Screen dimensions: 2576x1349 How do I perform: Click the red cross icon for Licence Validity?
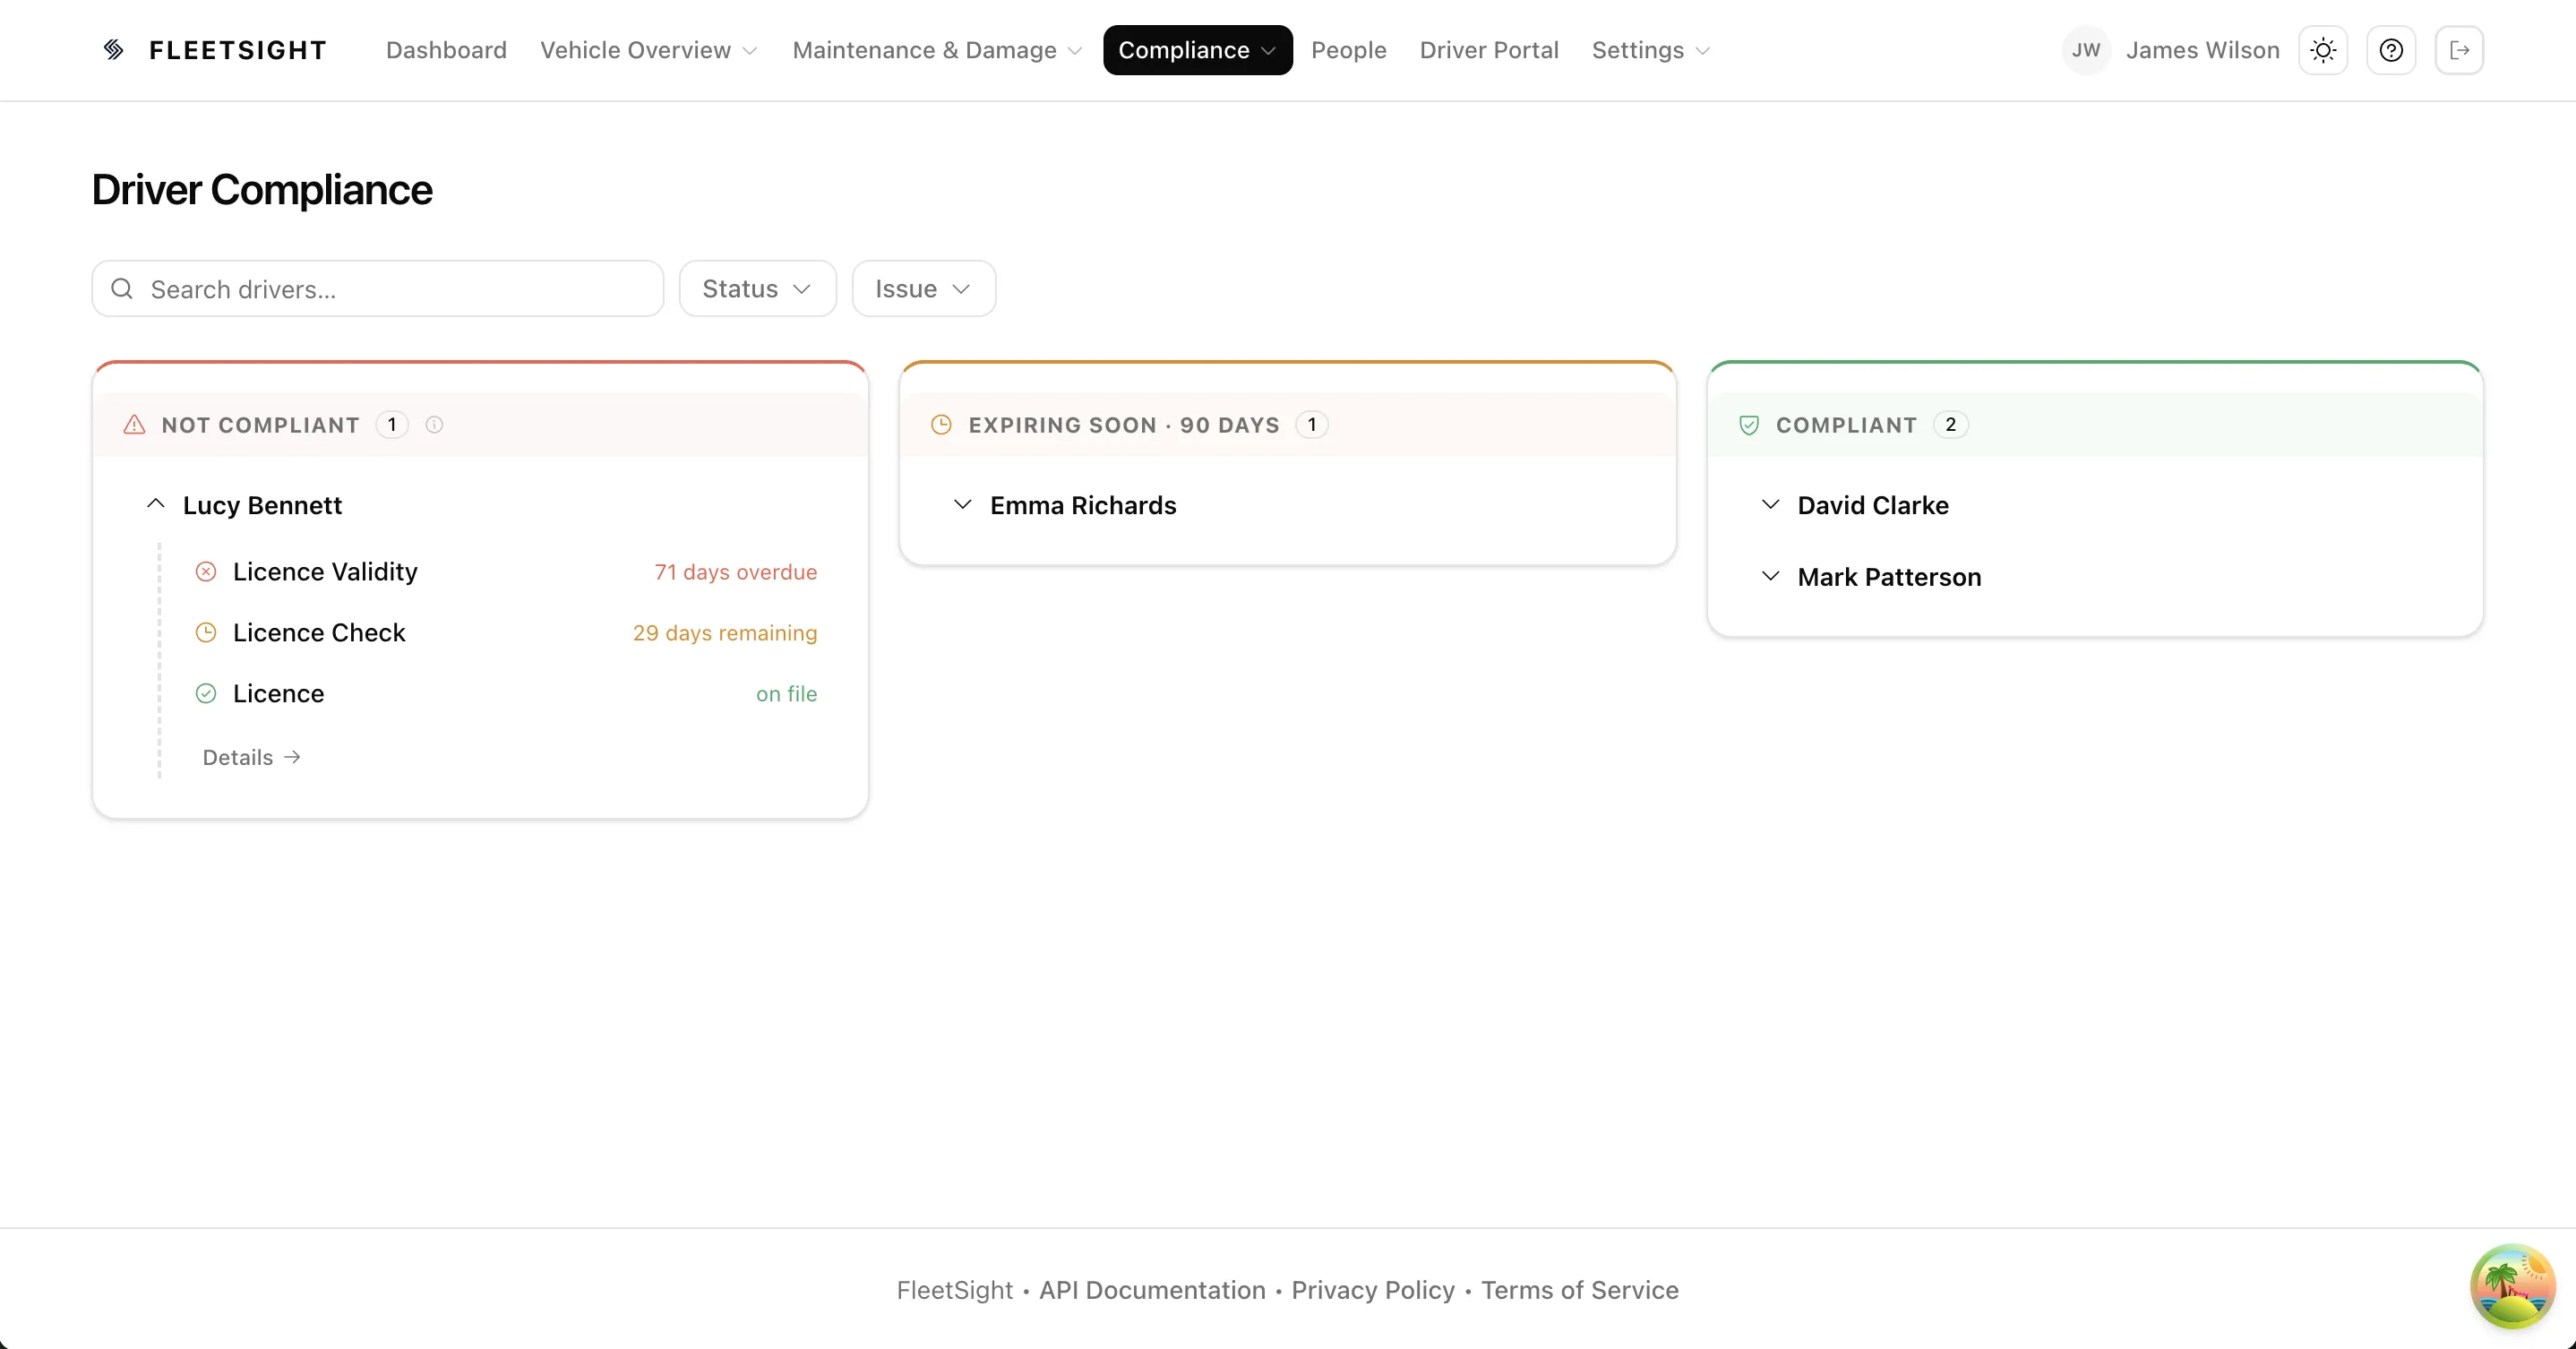(x=206, y=572)
